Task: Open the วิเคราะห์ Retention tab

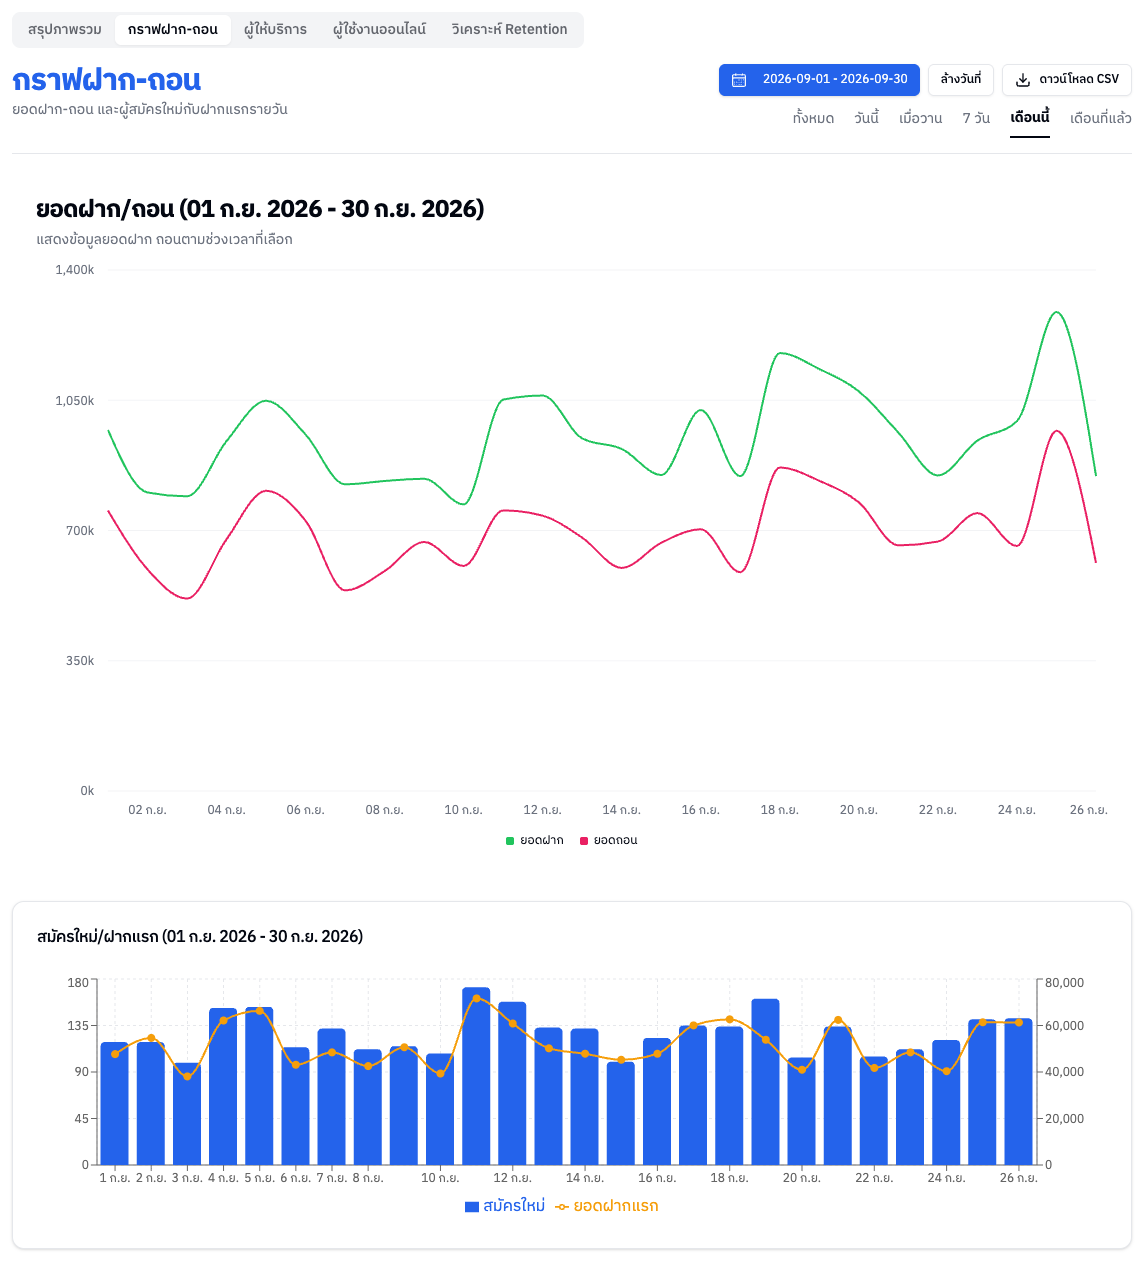Action: click(x=509, y=30)
